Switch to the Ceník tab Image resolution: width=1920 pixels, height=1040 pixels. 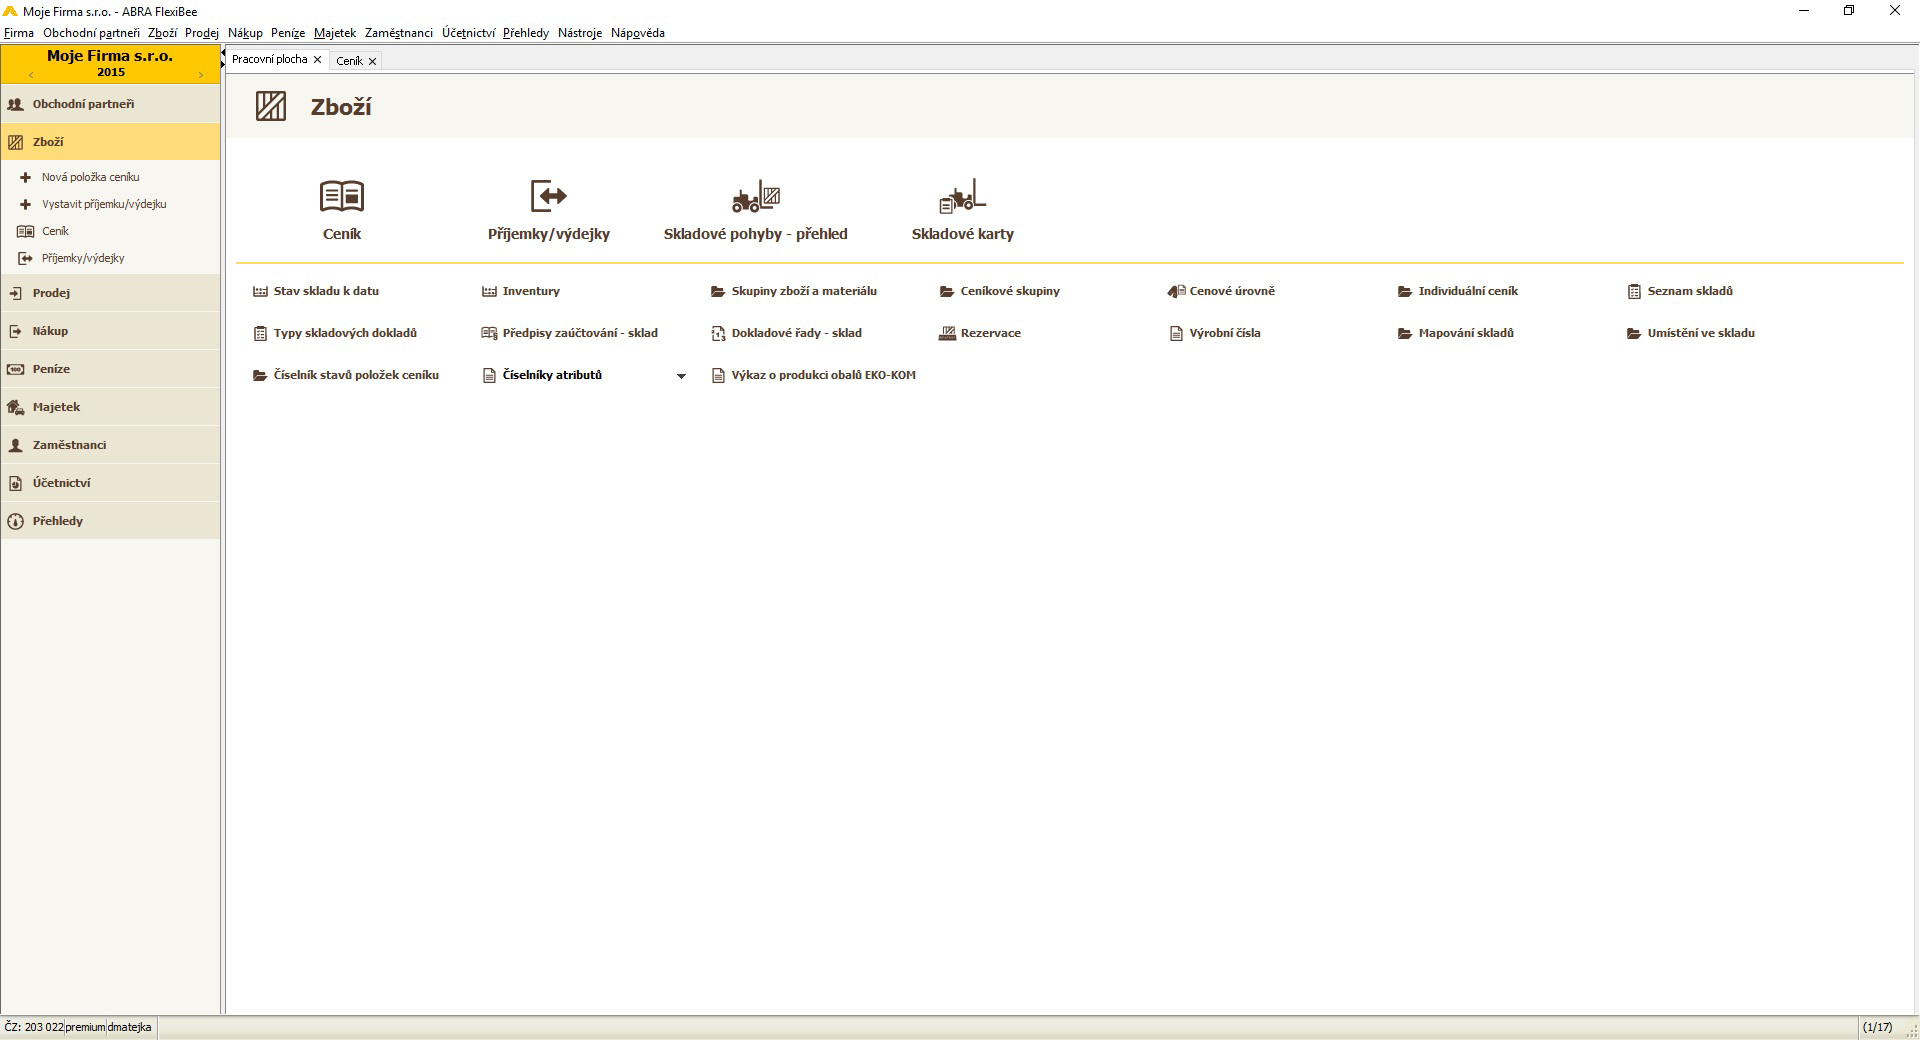[x=349, y=61]
